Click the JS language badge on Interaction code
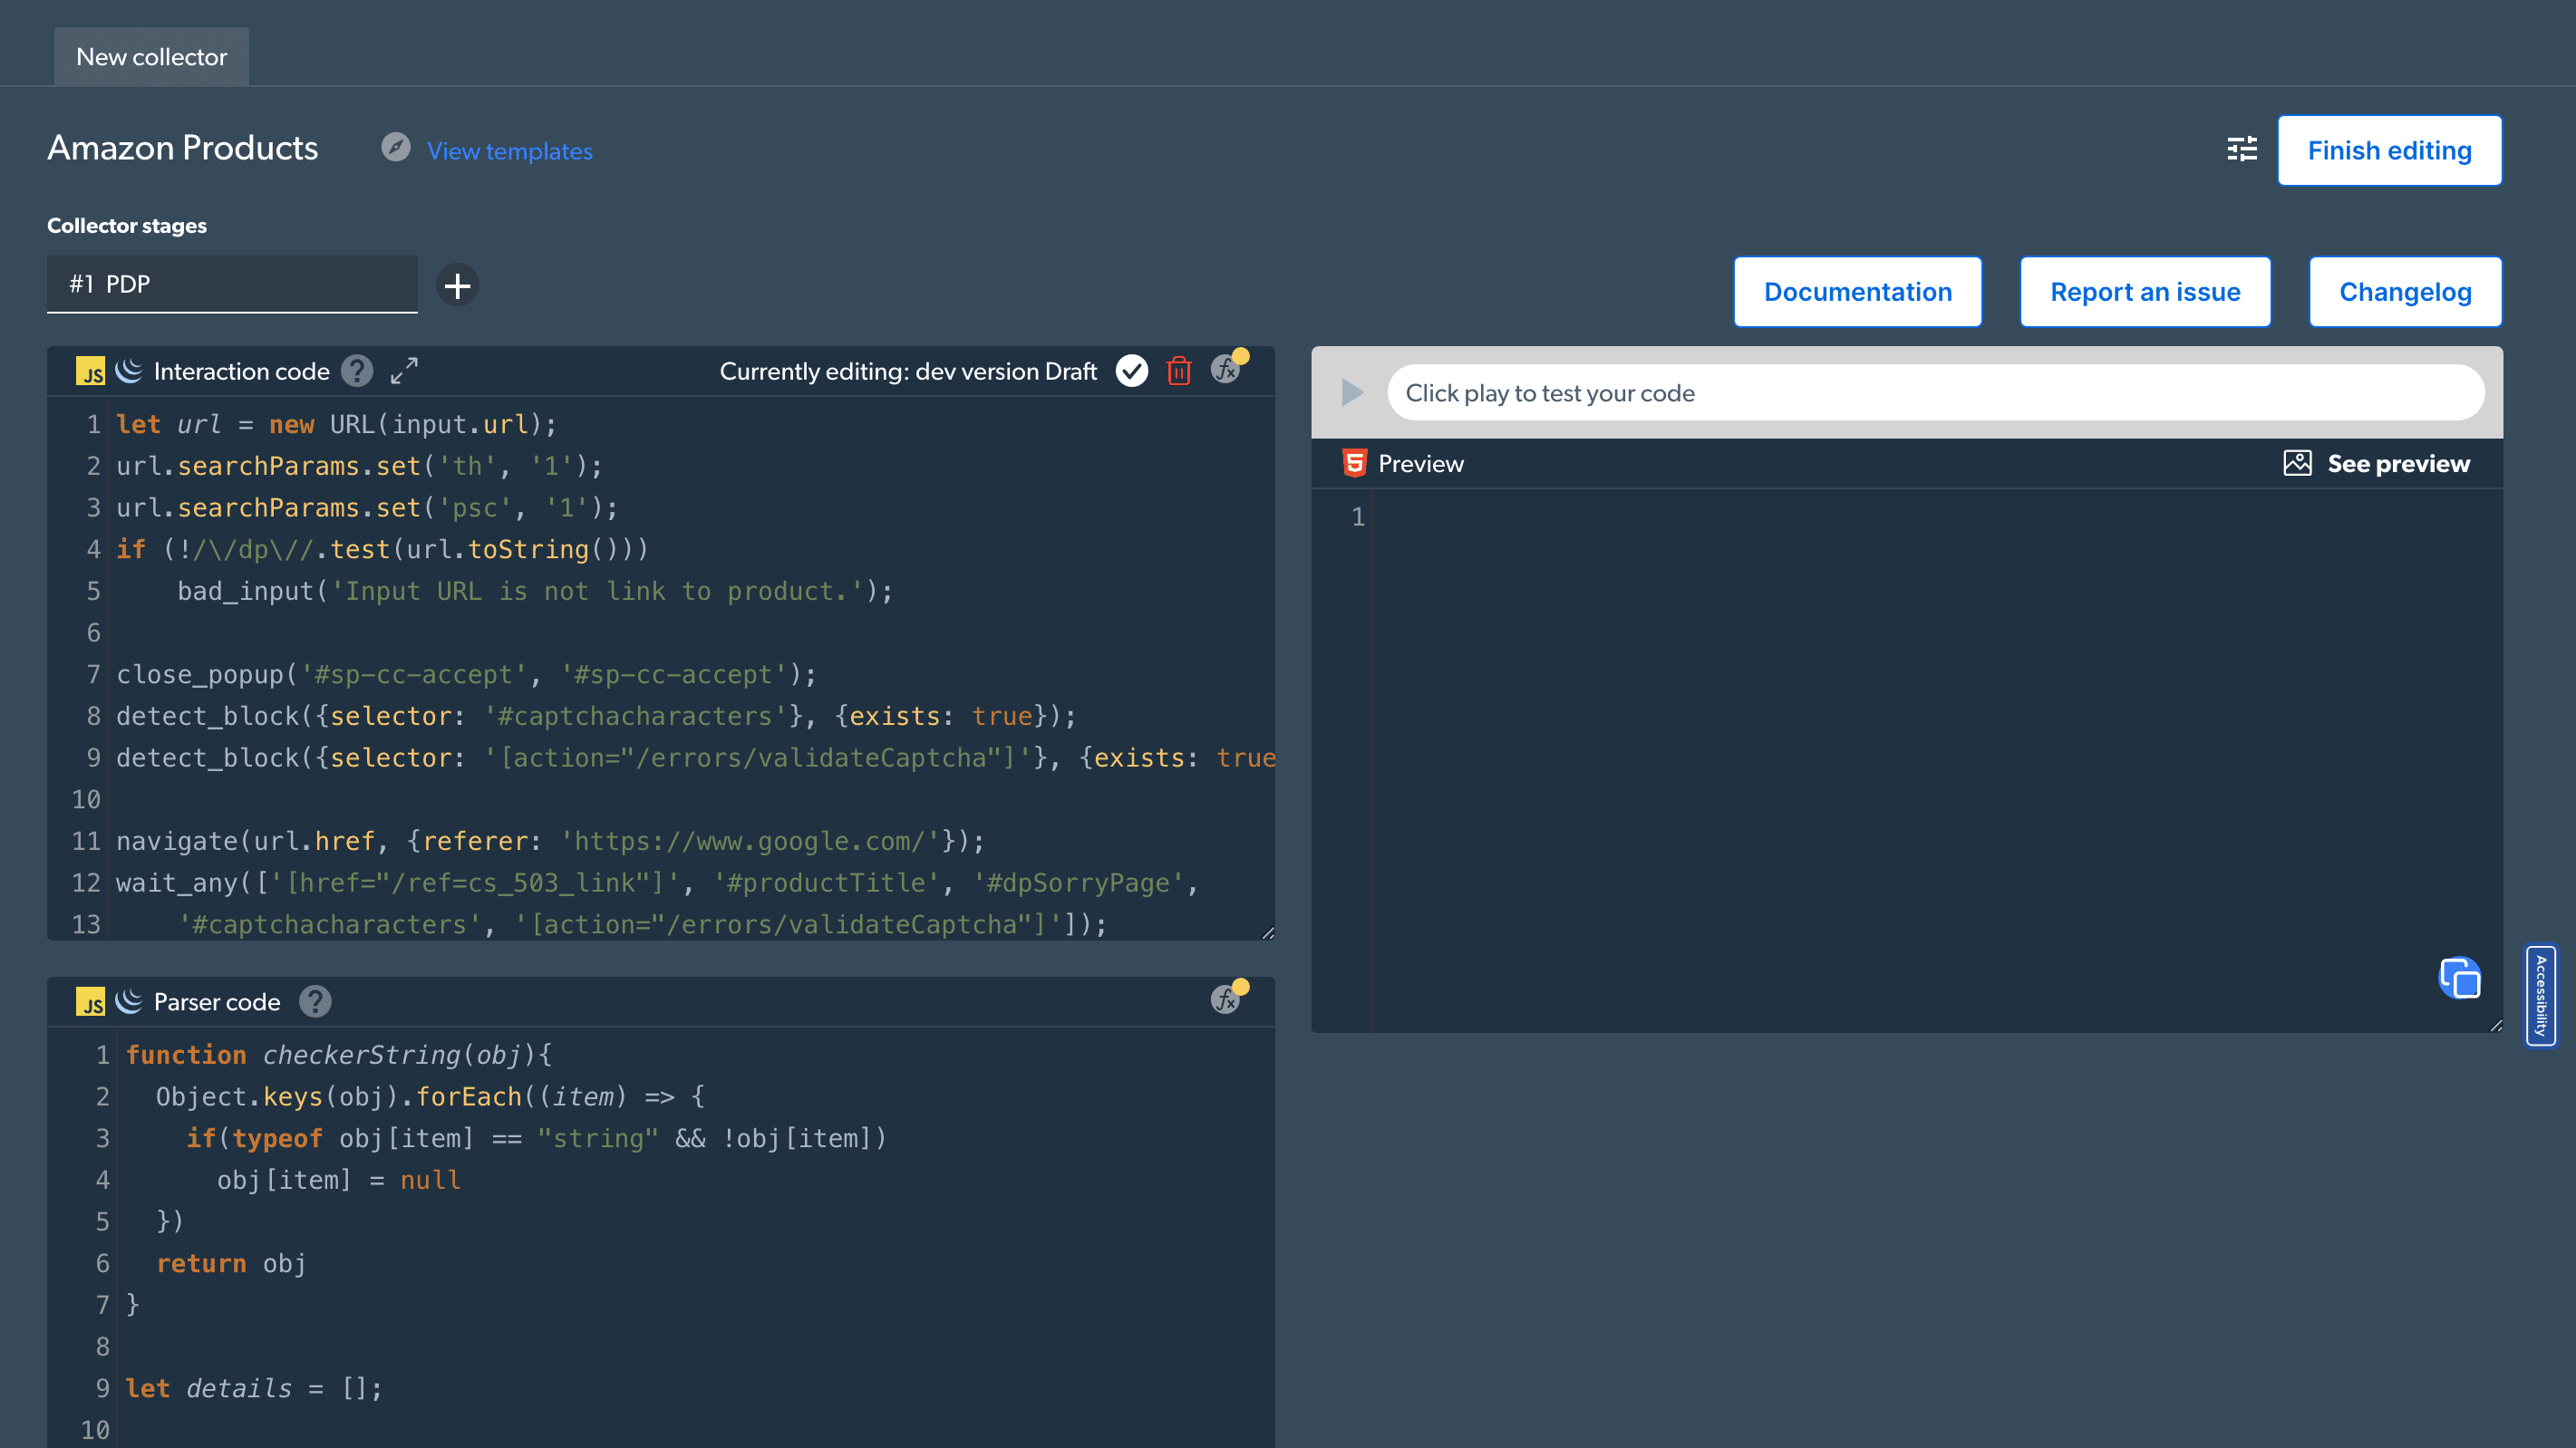Screen dimensions: 2576x1448 (x=91, y=370)
